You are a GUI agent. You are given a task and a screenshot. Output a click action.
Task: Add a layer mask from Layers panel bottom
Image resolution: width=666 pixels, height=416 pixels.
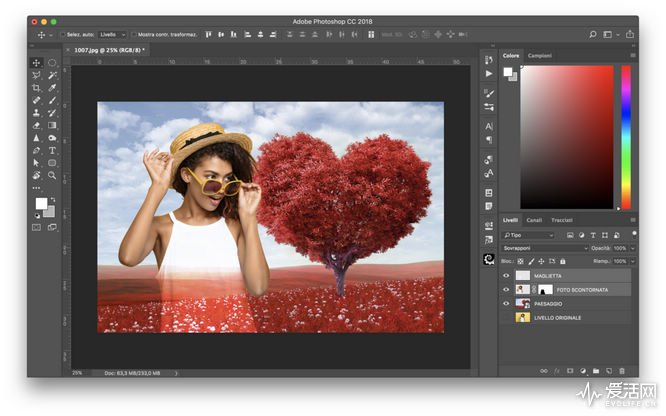pos(570,371)
